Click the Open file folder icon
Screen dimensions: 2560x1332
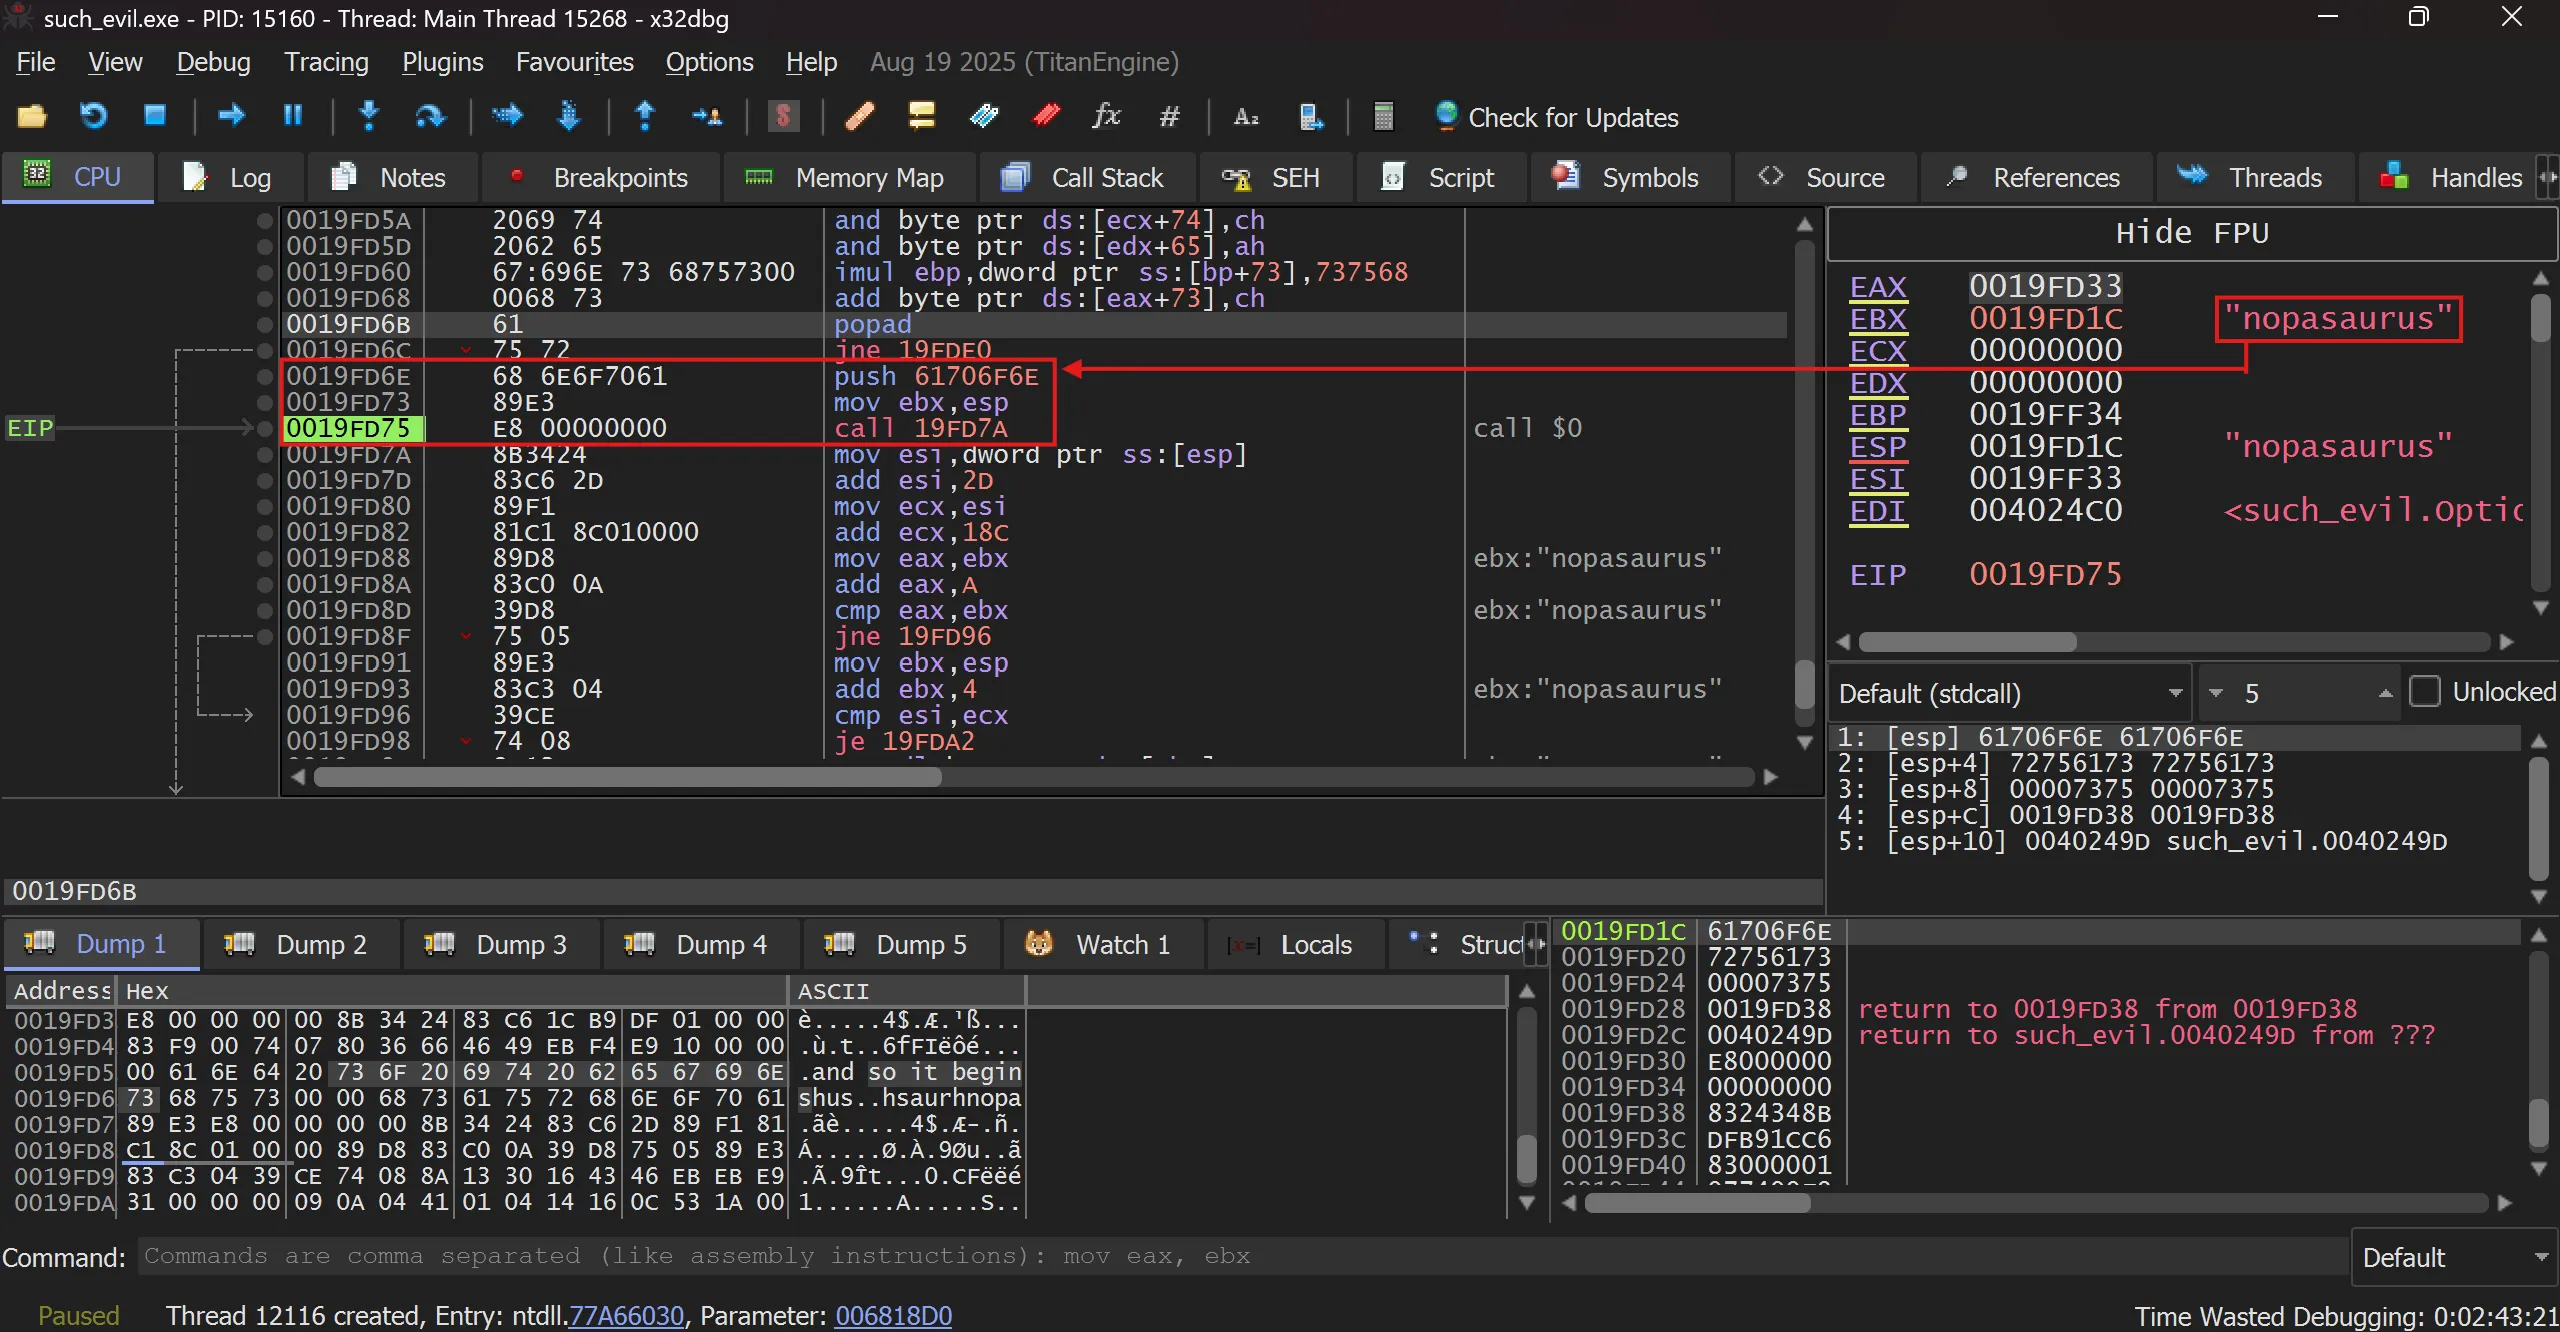[x=32, y=117]
